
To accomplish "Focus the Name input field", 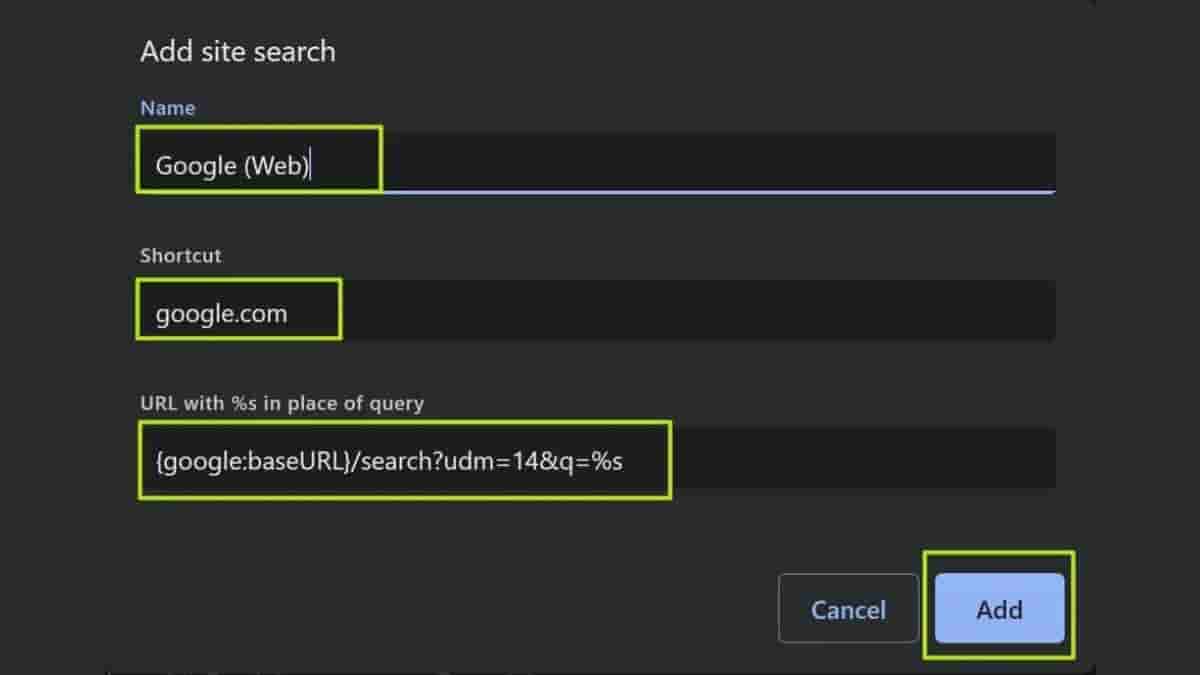I will 595,163.
